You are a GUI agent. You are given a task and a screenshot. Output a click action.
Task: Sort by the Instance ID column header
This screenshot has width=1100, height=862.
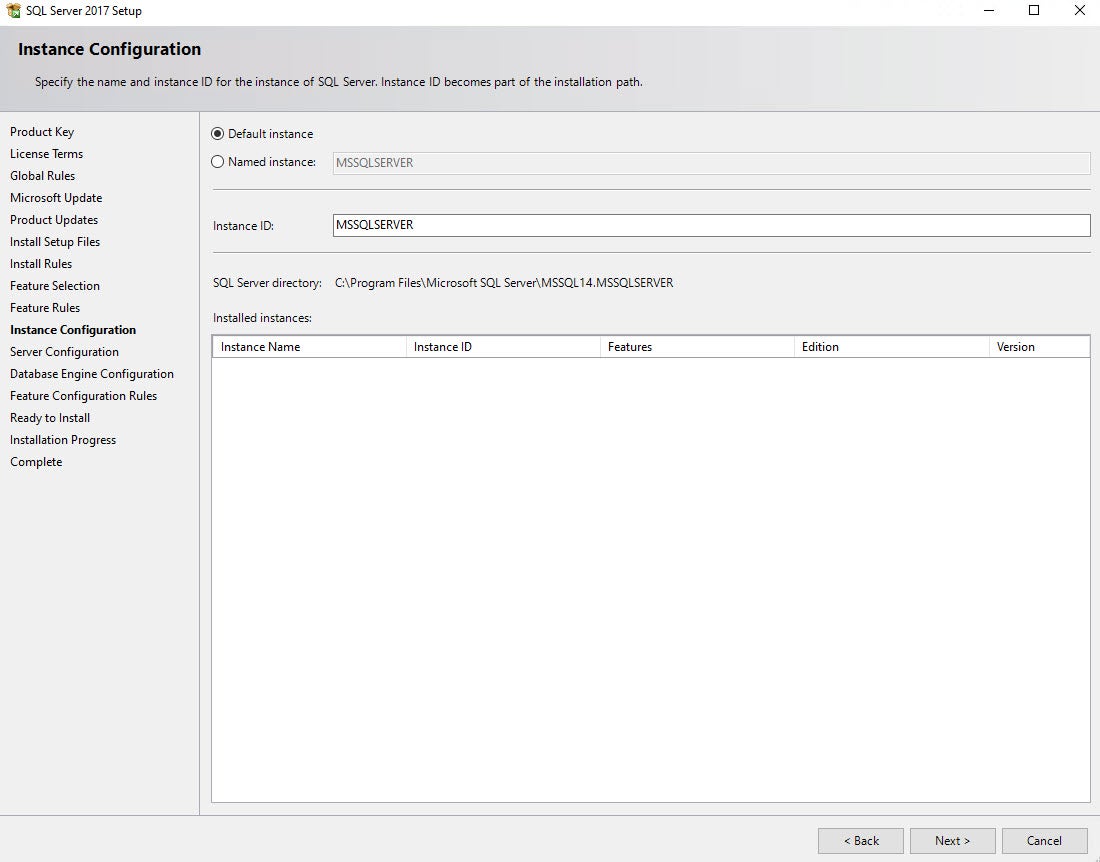[503, 346]
